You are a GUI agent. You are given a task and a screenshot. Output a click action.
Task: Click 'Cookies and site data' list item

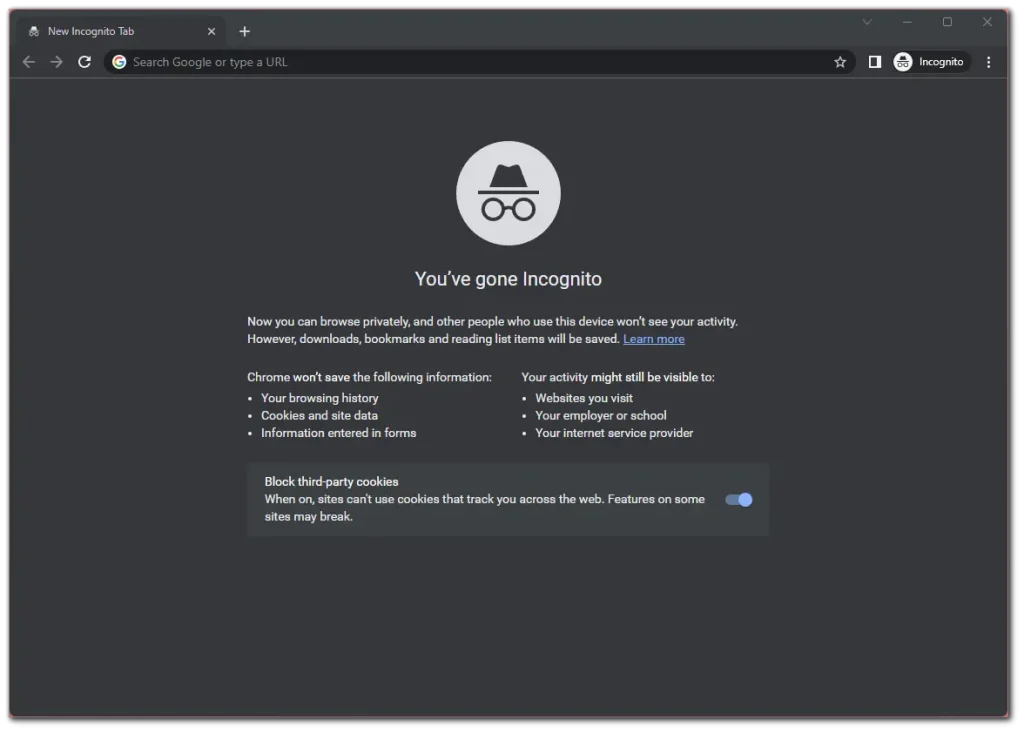tap(319, 415)
